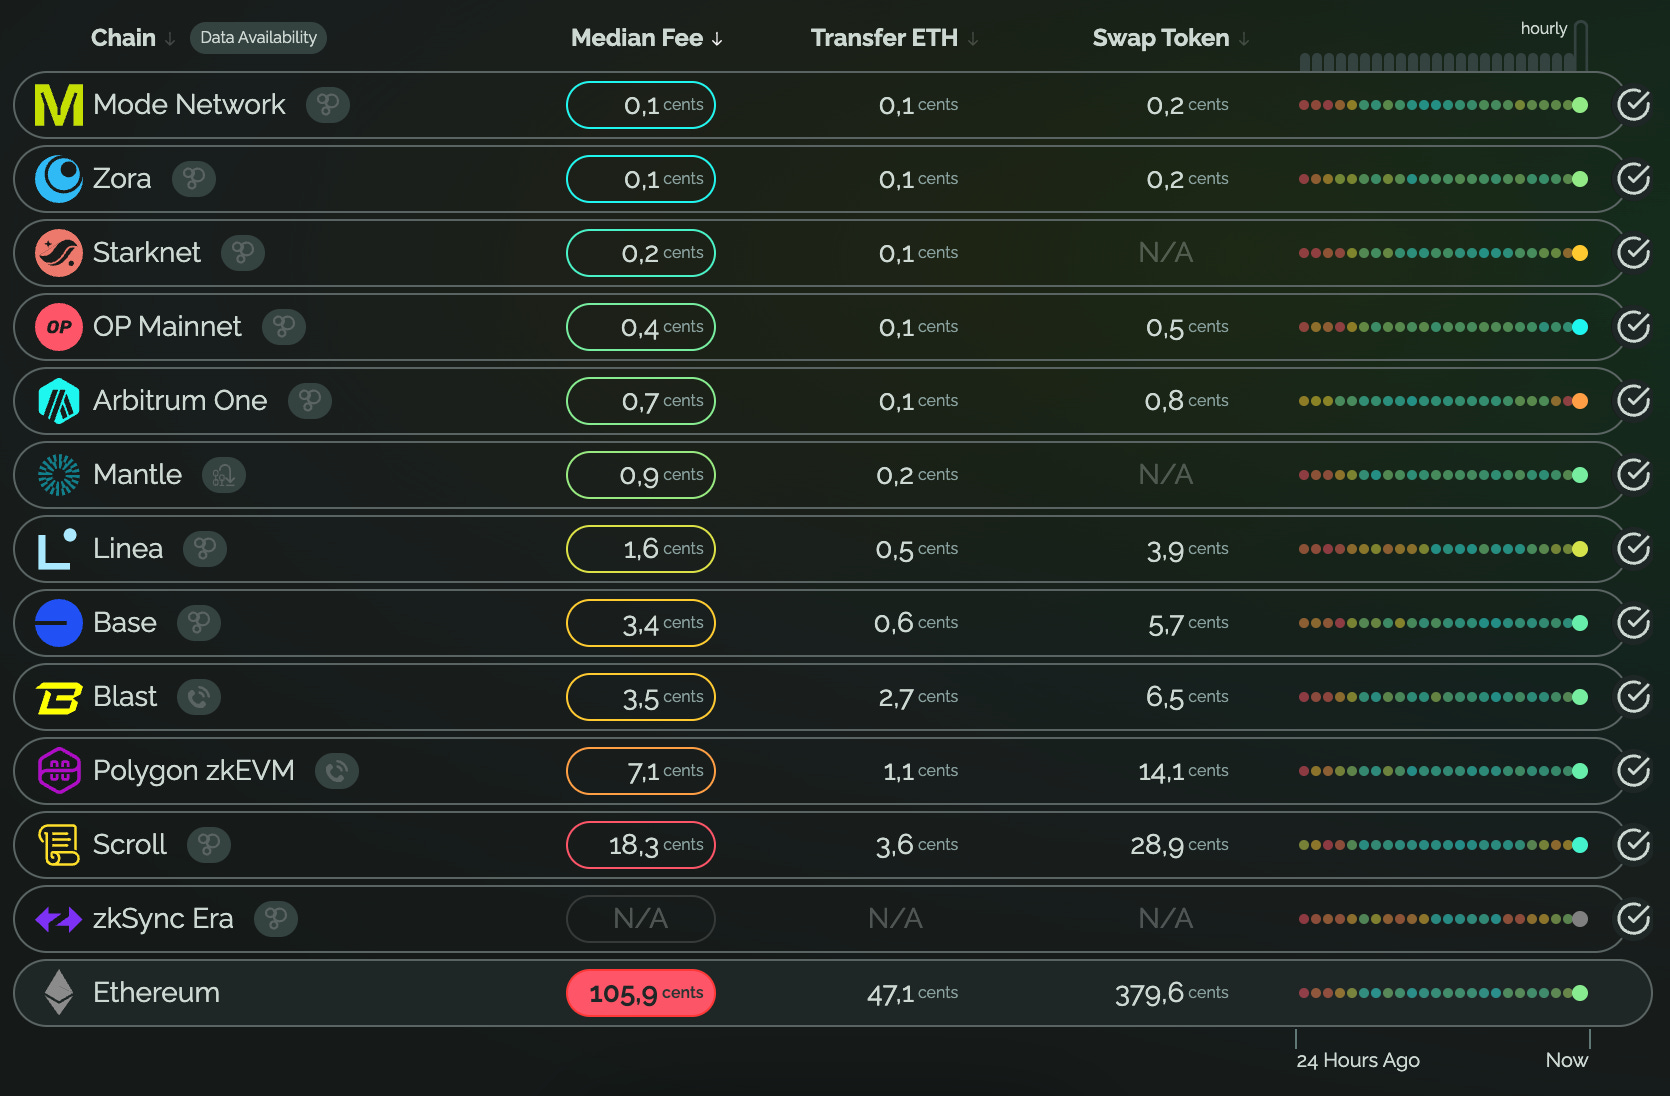The height and width of the screenshot is (1096, 1670).
Task: Toggle the checkmark for Polygon zkEVM row
Action: (x=1634, y=770)
